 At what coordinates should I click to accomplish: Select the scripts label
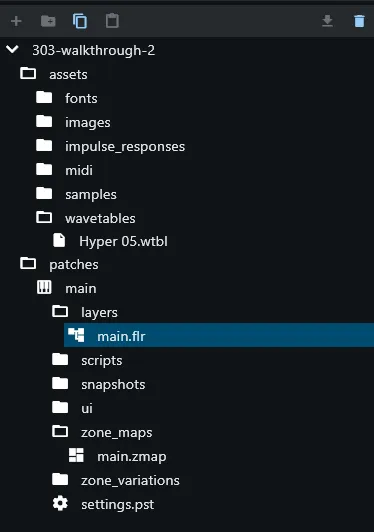click(101, 361)
